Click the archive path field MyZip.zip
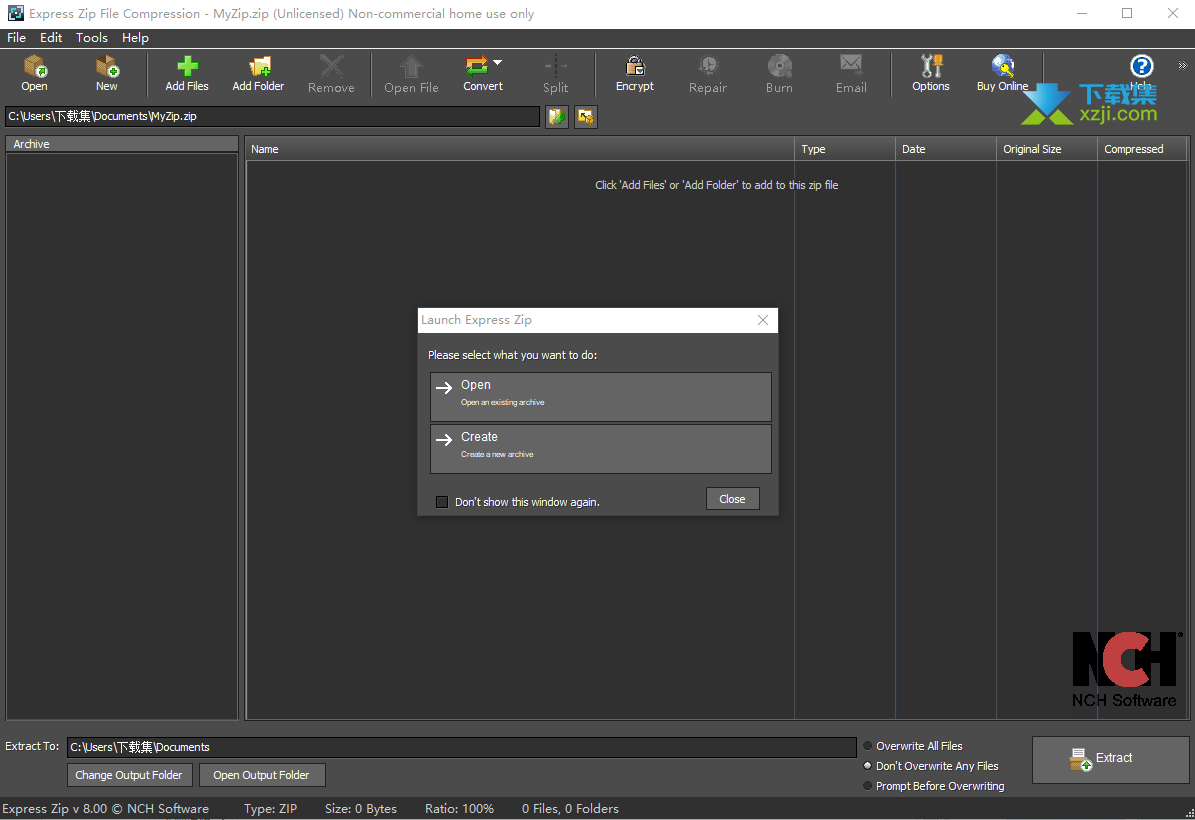1195x820 pixels. (x=272, y=117)
